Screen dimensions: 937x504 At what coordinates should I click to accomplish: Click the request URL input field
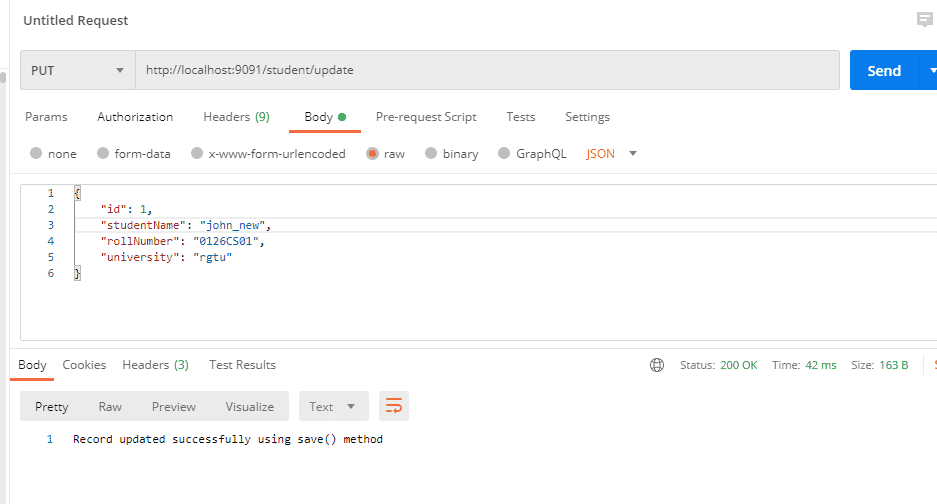pos(487,71)
